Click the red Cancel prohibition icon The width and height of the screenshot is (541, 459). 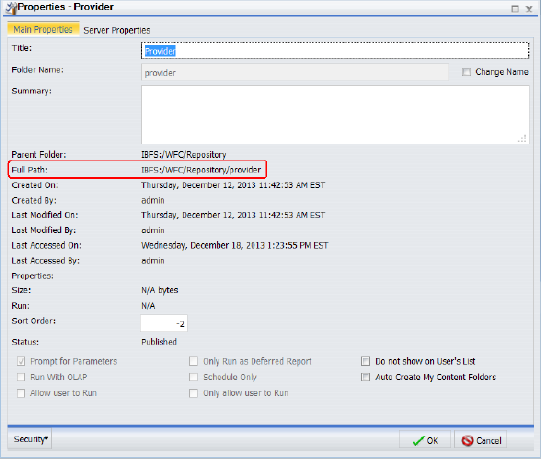coord(468,441)
